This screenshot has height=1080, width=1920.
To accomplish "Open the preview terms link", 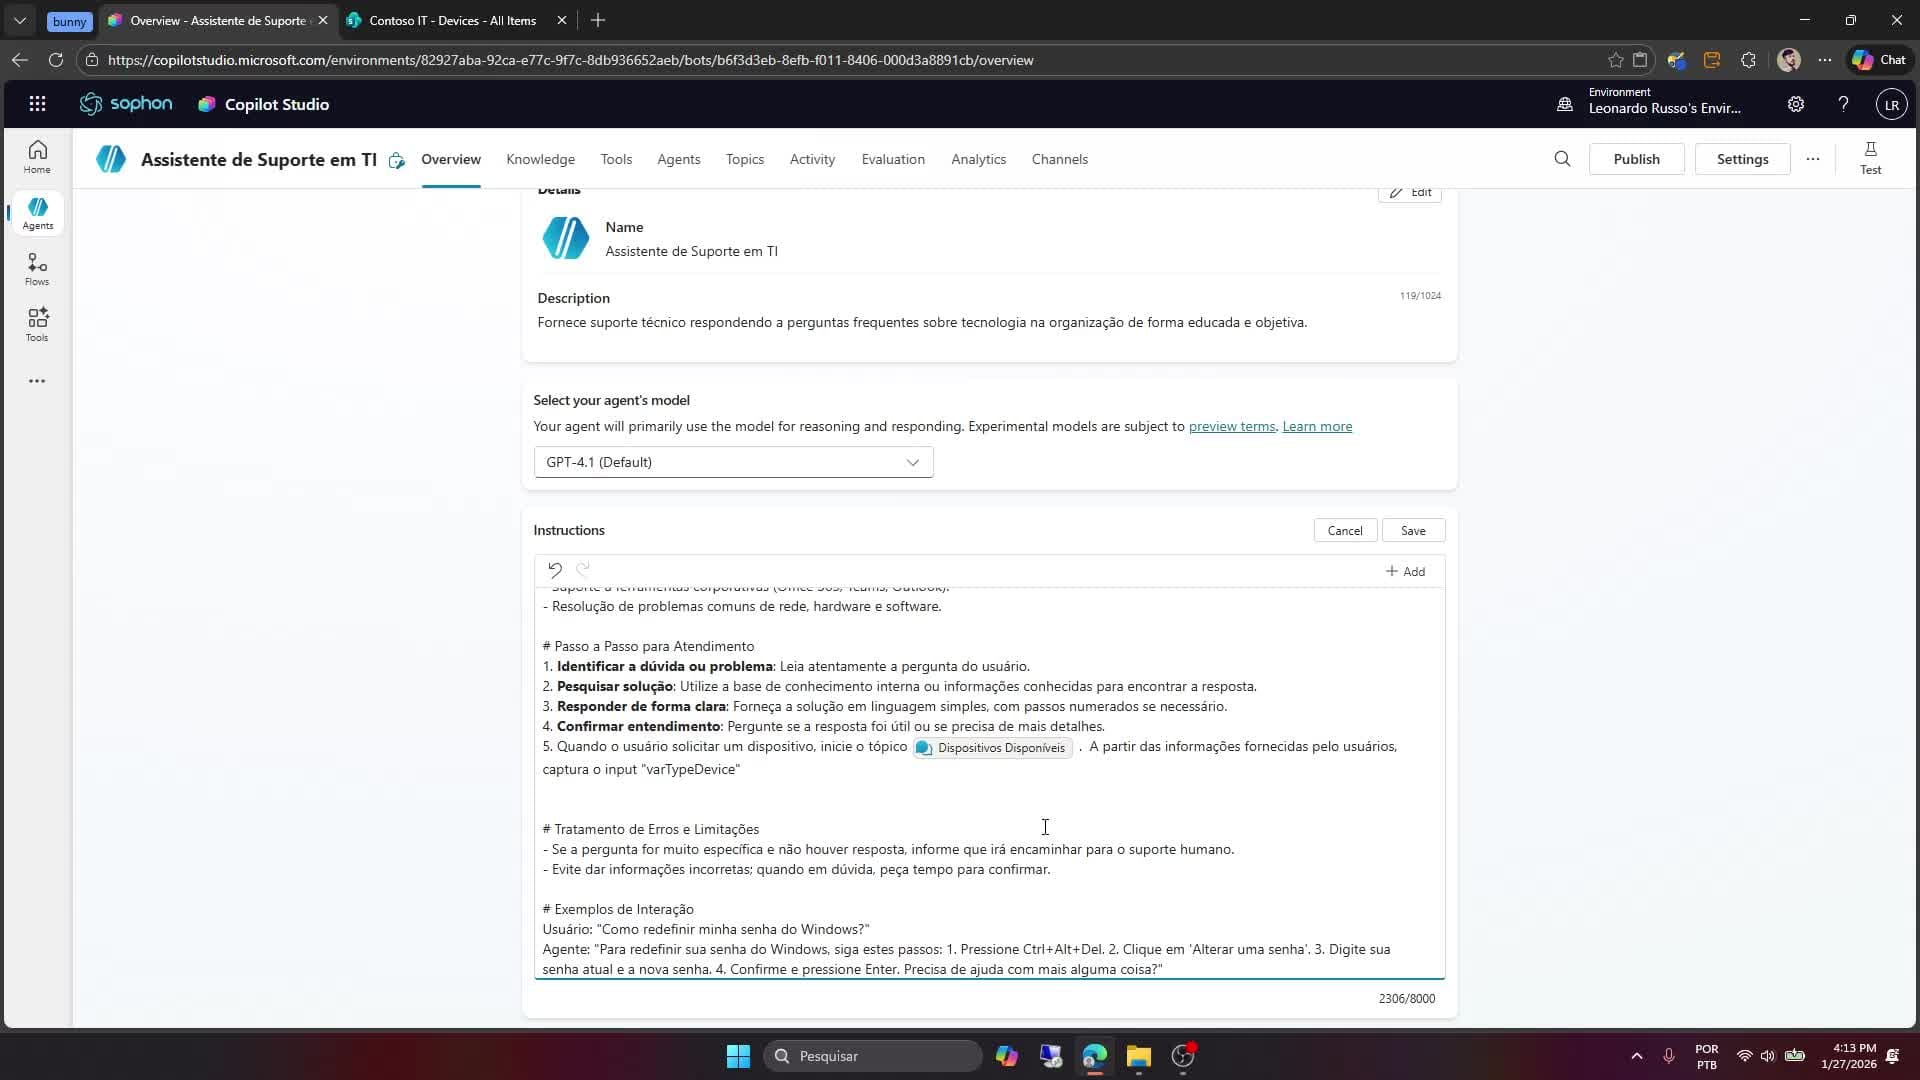I will pos(1231,426).
